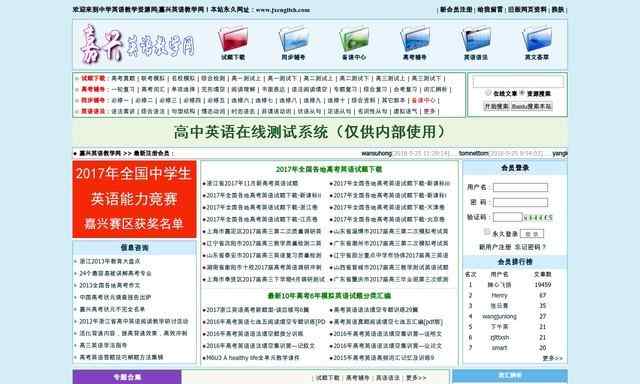
Task: Click 更多 in the 英语语法 row
Action: 429,111
